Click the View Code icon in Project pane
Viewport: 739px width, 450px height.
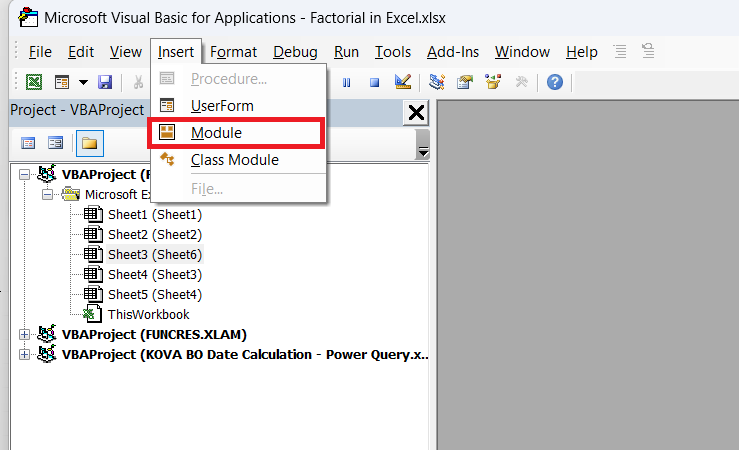[28, 143]
